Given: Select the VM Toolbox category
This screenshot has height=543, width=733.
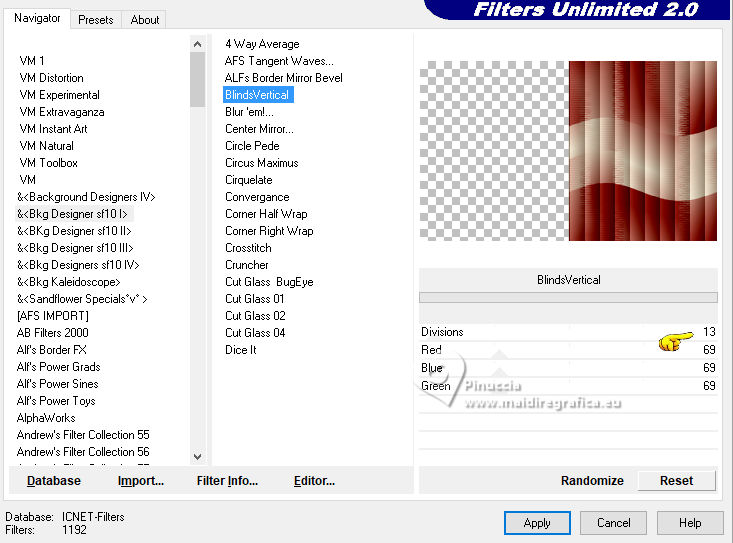Looking at the screenshot, I should pos(49,163).
